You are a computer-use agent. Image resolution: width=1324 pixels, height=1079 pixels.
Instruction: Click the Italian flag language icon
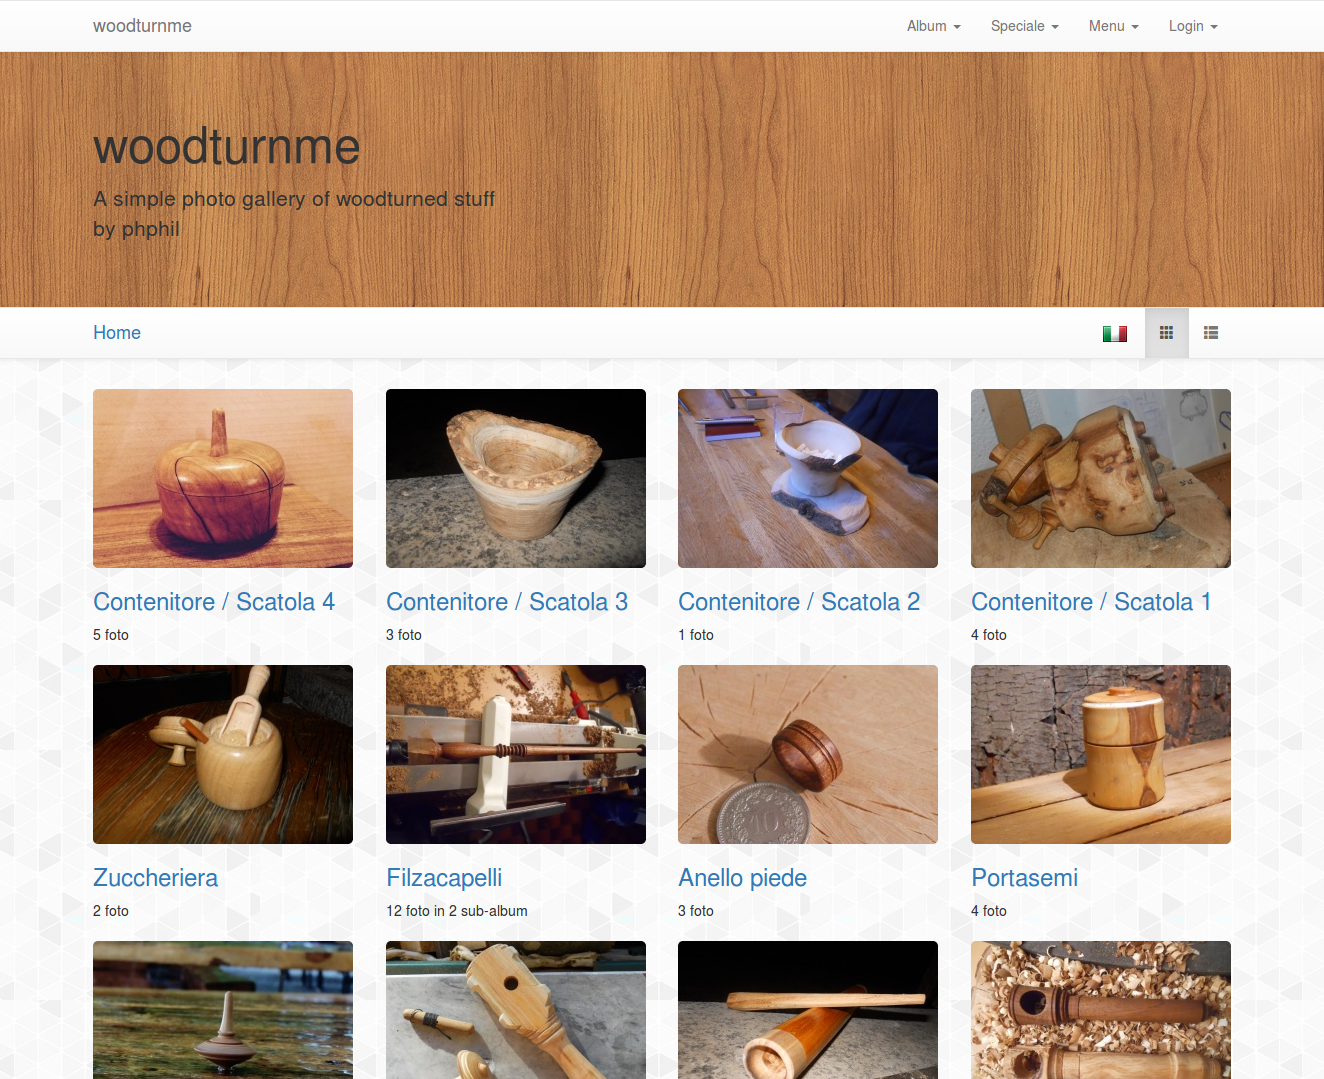click(x=1115, y=333)
